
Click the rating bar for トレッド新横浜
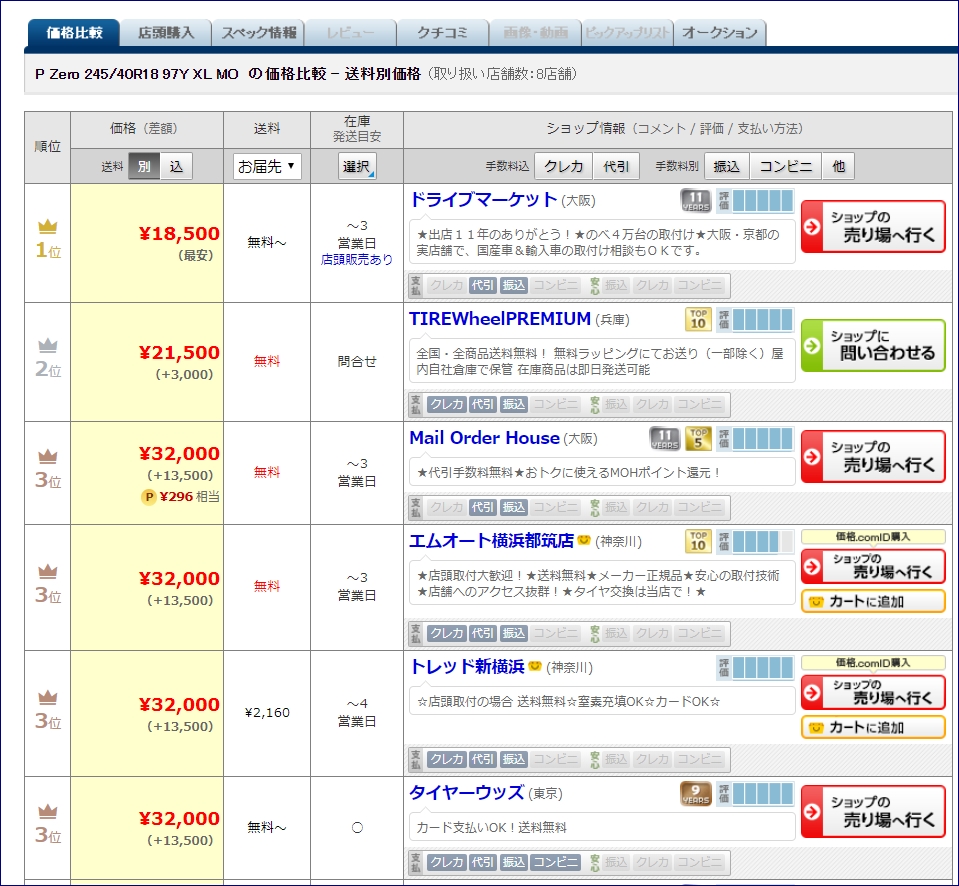pyautogui.click(x=755, y=668)
